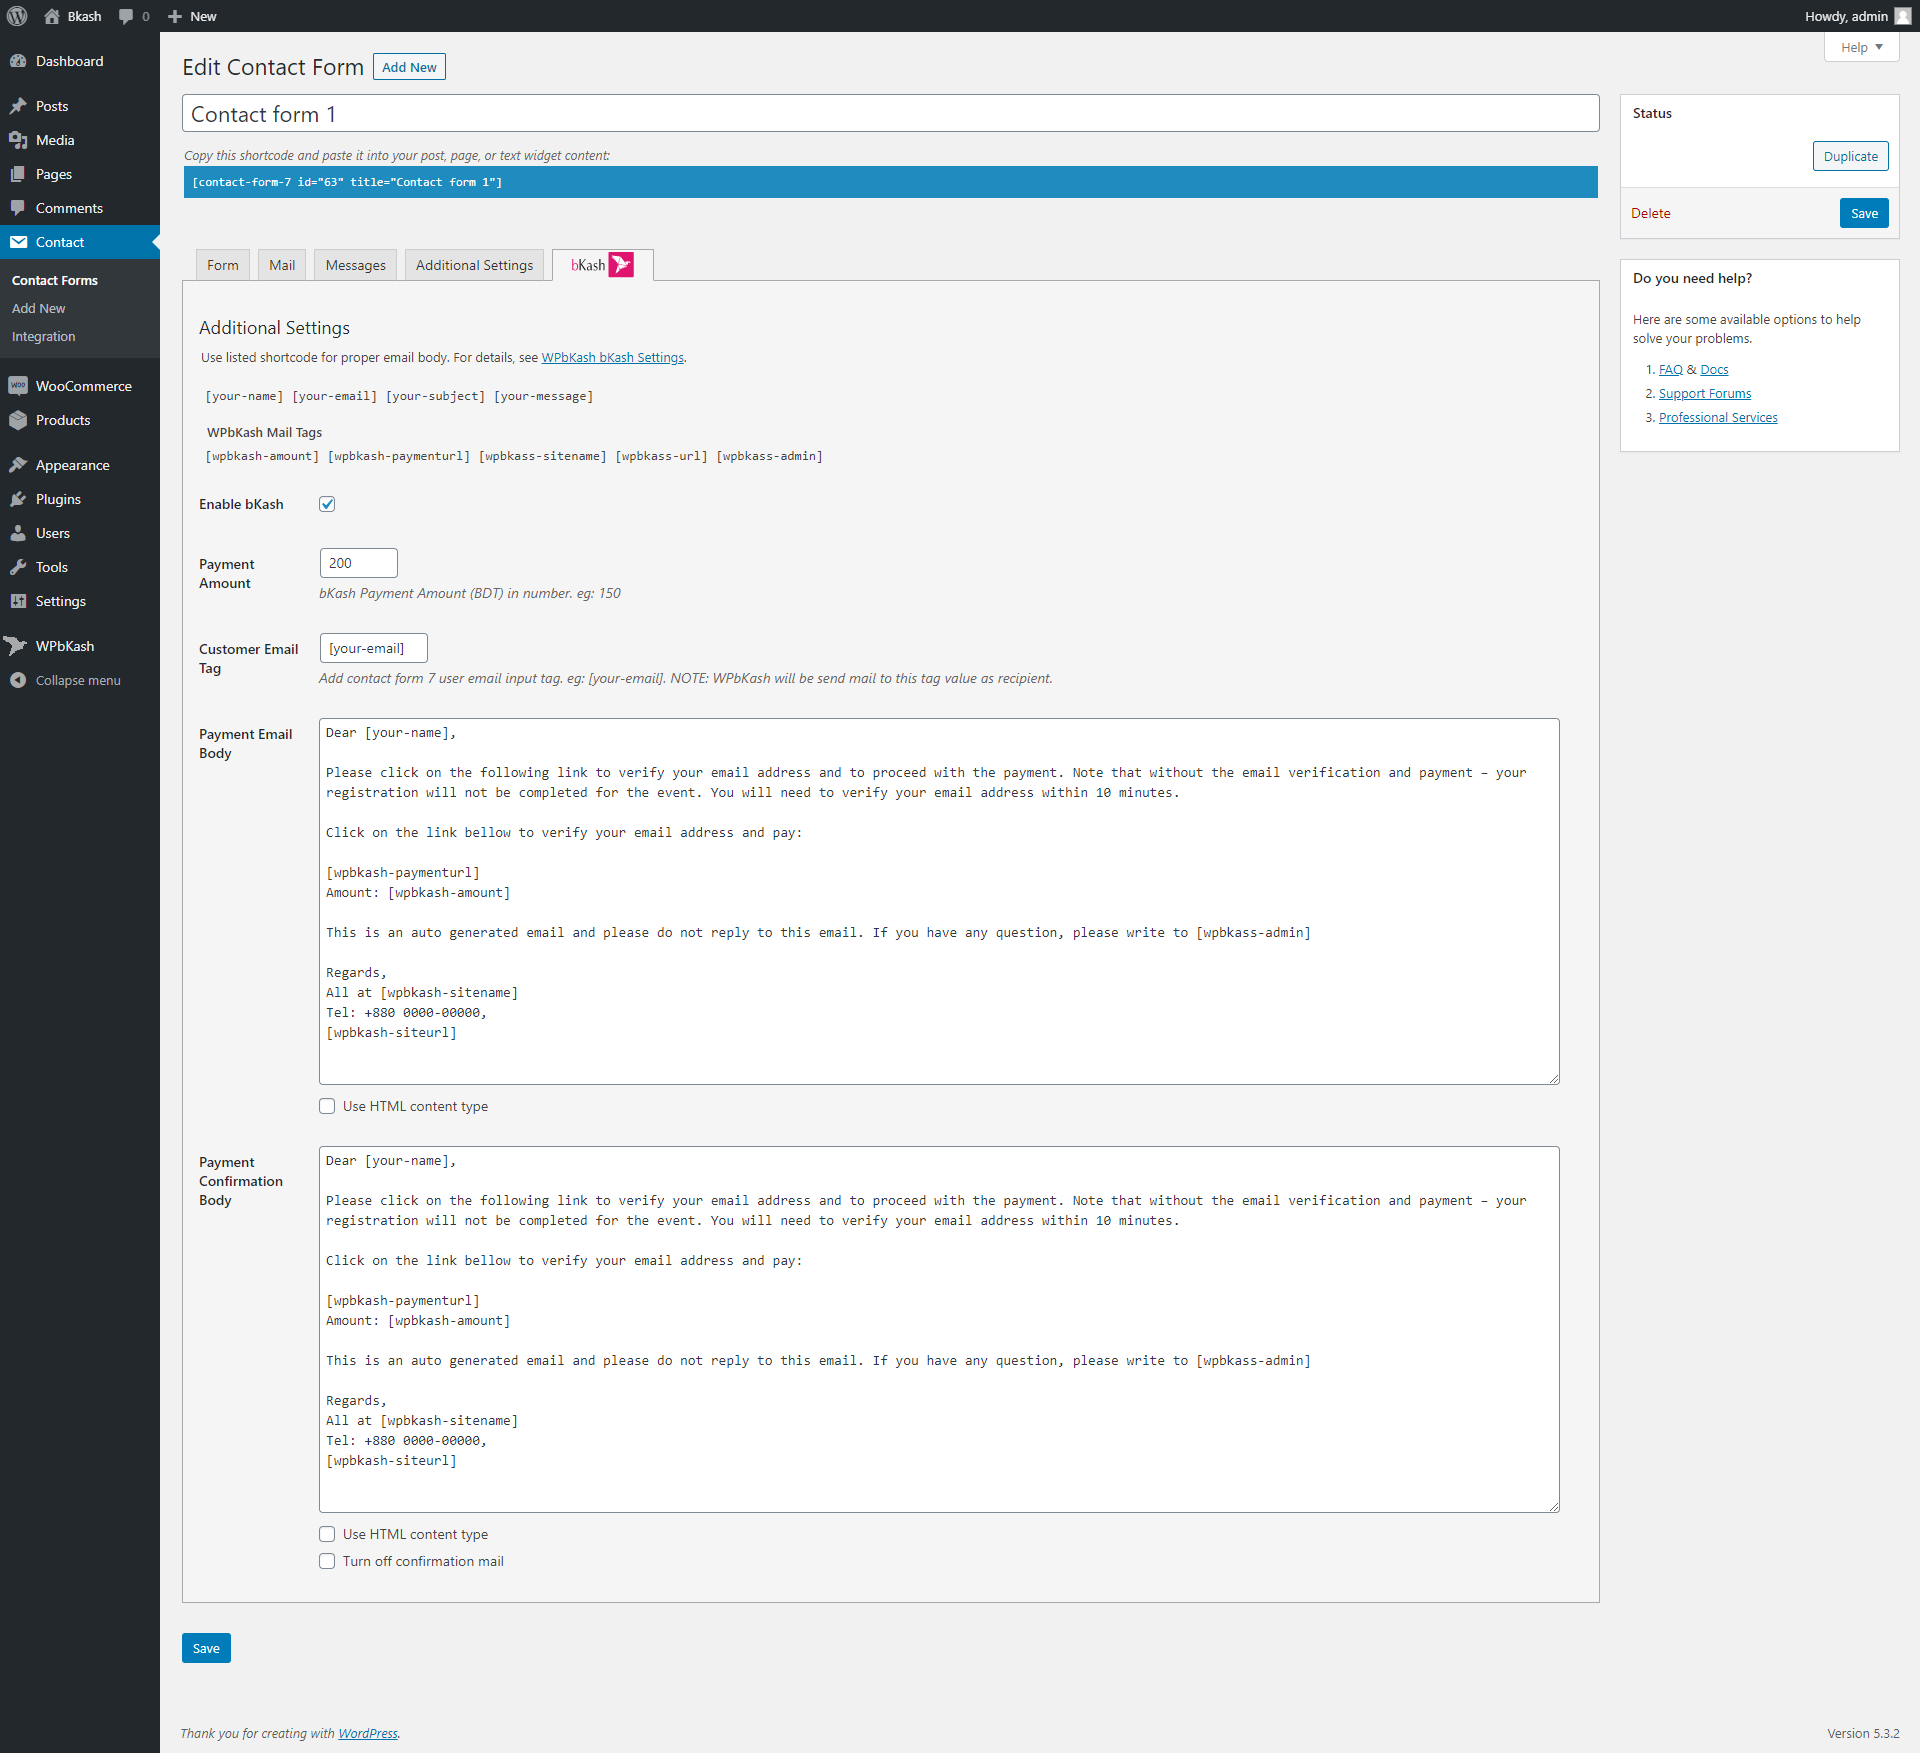The image size is (1920, 1753).
Task: Click Add New button beside page title
Action: pyautogui.click(x=409, y=67)
